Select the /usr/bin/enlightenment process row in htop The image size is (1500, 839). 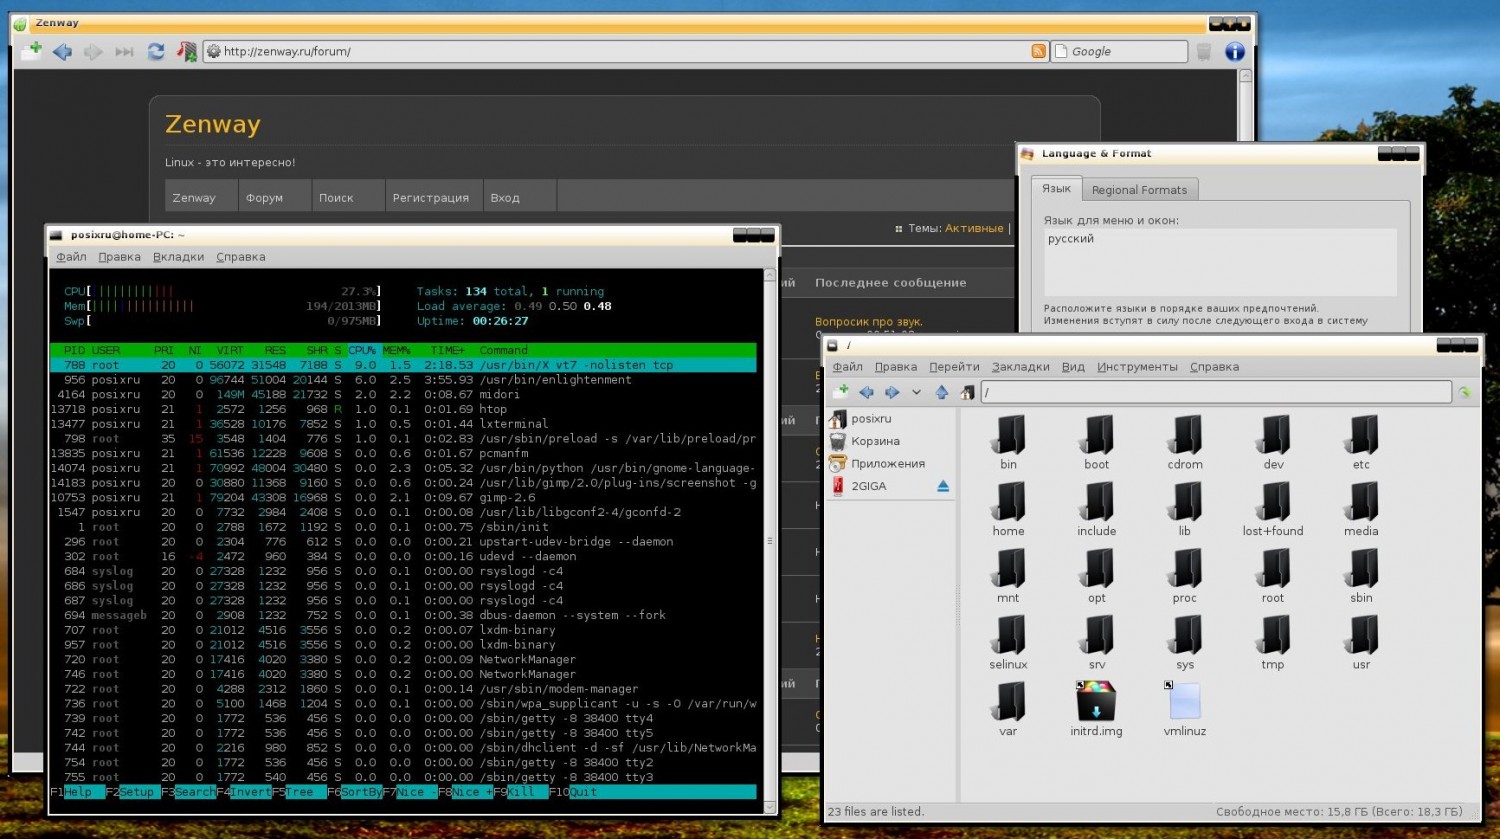[x=403, y=380]
